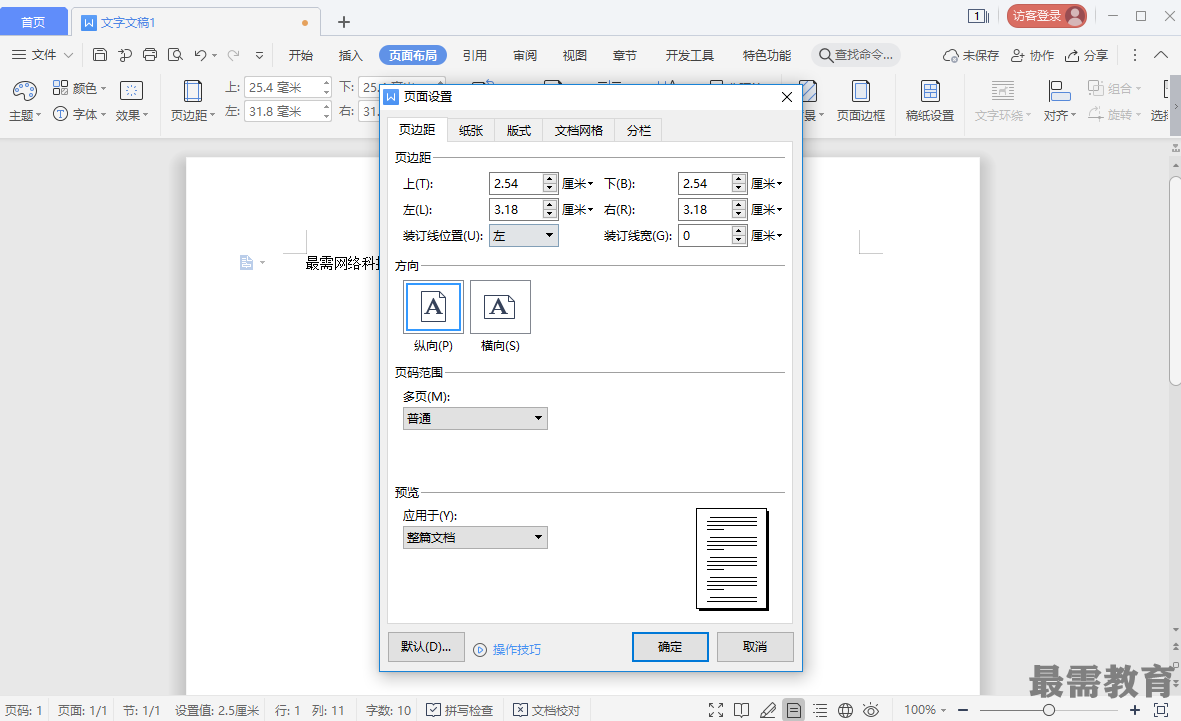
Task: Open the tips (操作技巧) link
Action: [x=517, y=649]
